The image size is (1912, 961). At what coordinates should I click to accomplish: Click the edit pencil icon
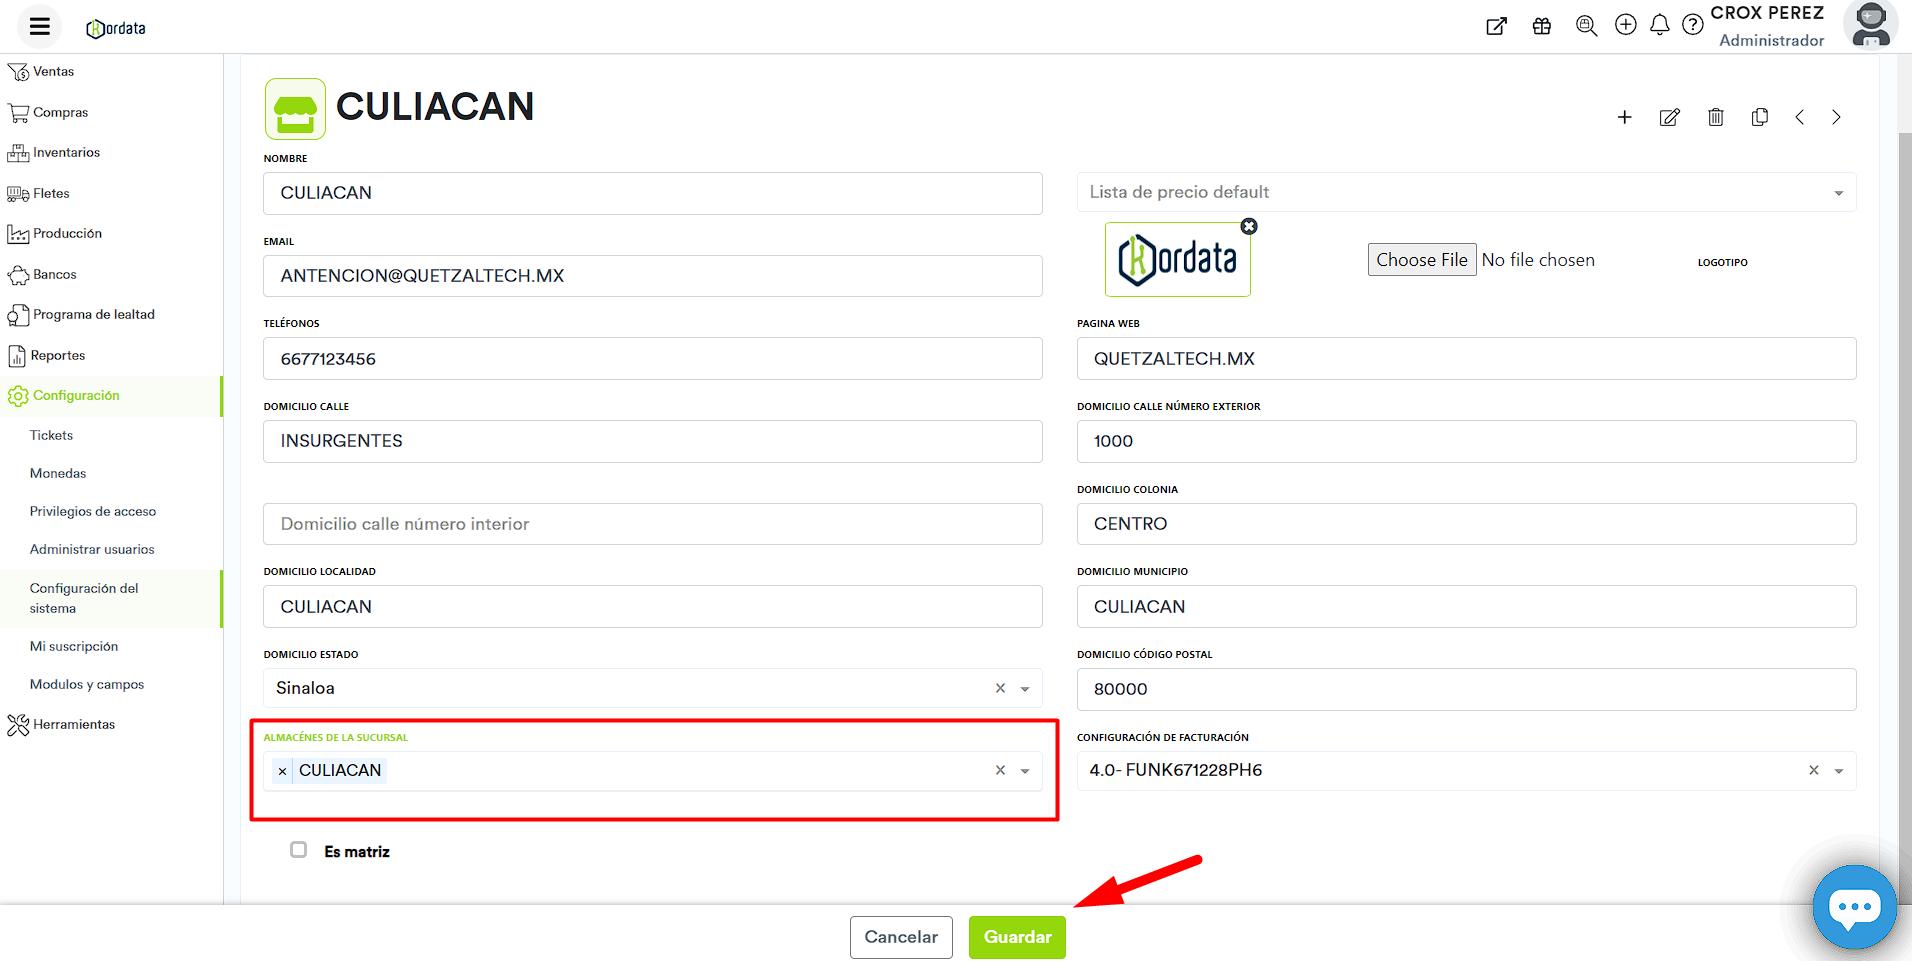(x=1669, y=117)
